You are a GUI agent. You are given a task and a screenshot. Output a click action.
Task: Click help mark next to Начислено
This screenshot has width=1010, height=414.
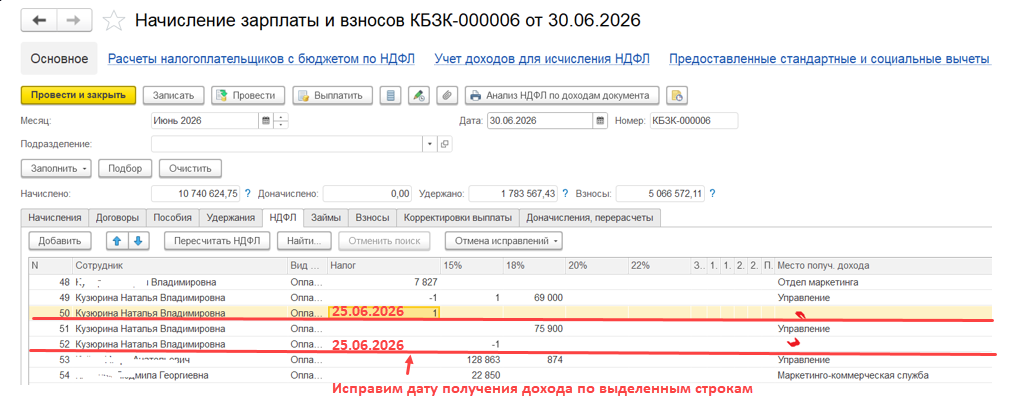pyautogui.click(x=247, y=193)
